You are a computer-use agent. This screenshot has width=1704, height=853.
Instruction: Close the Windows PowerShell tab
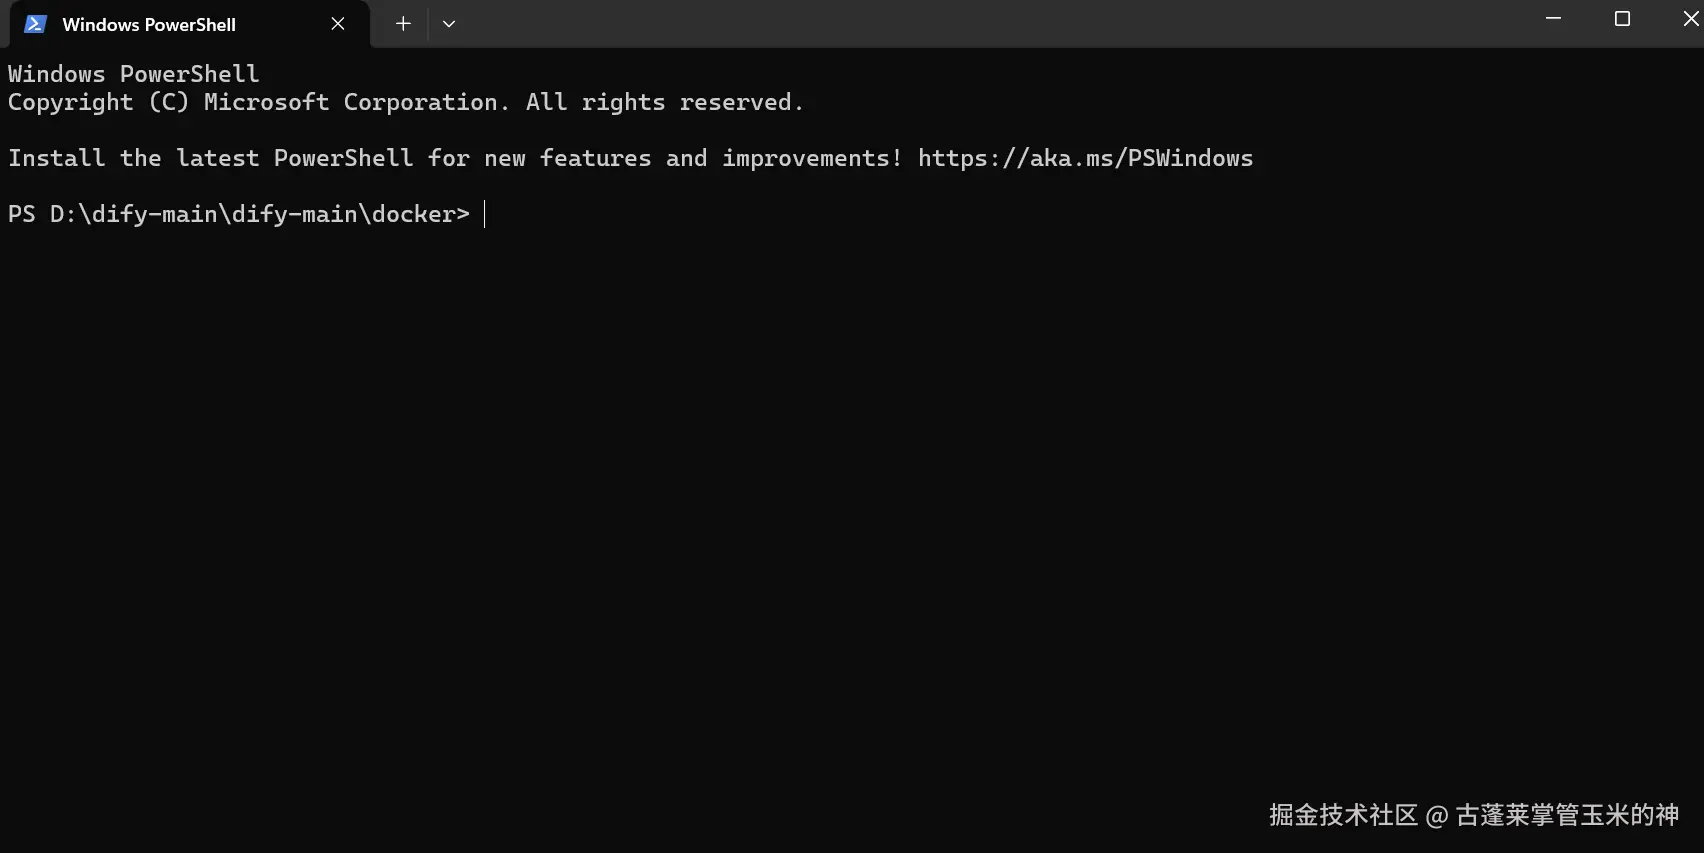point(338,24)
